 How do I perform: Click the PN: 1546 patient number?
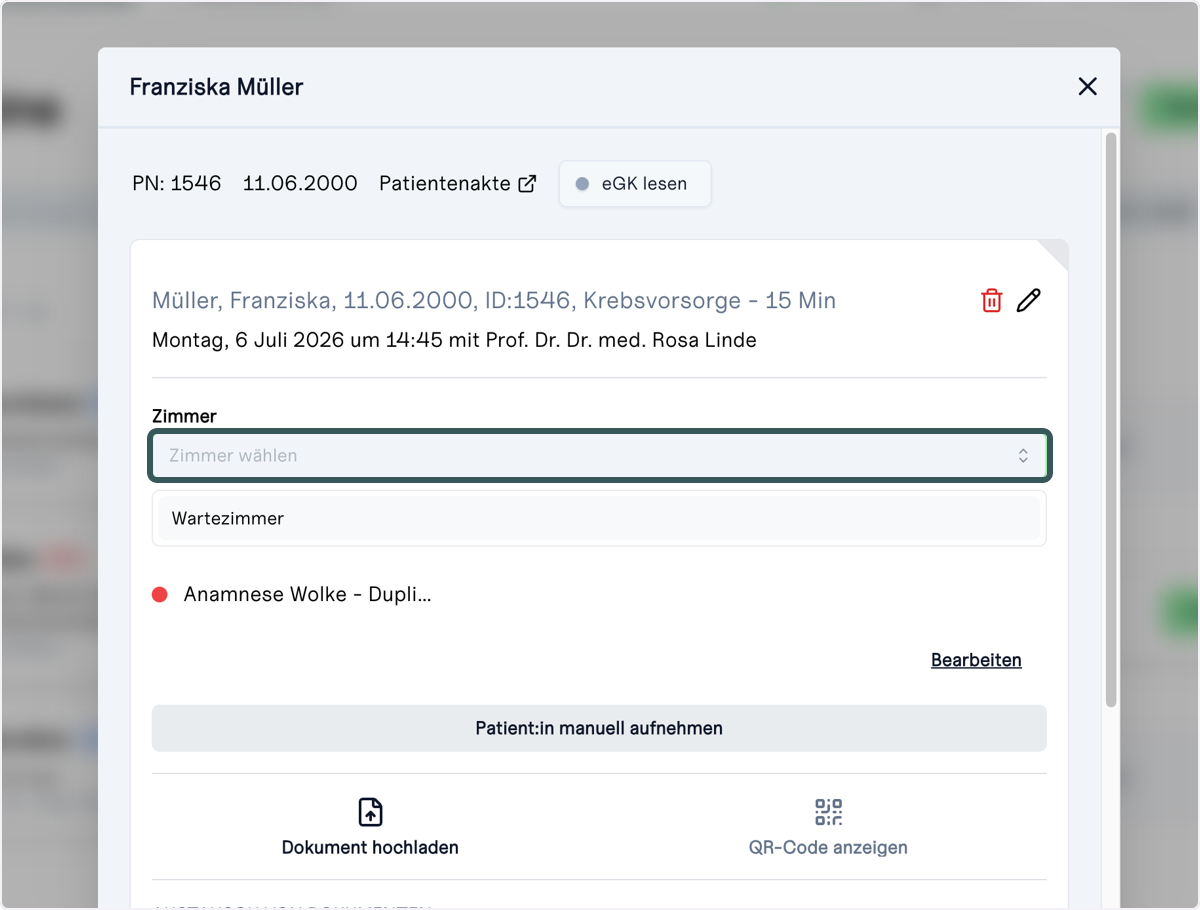pos(177,184)
